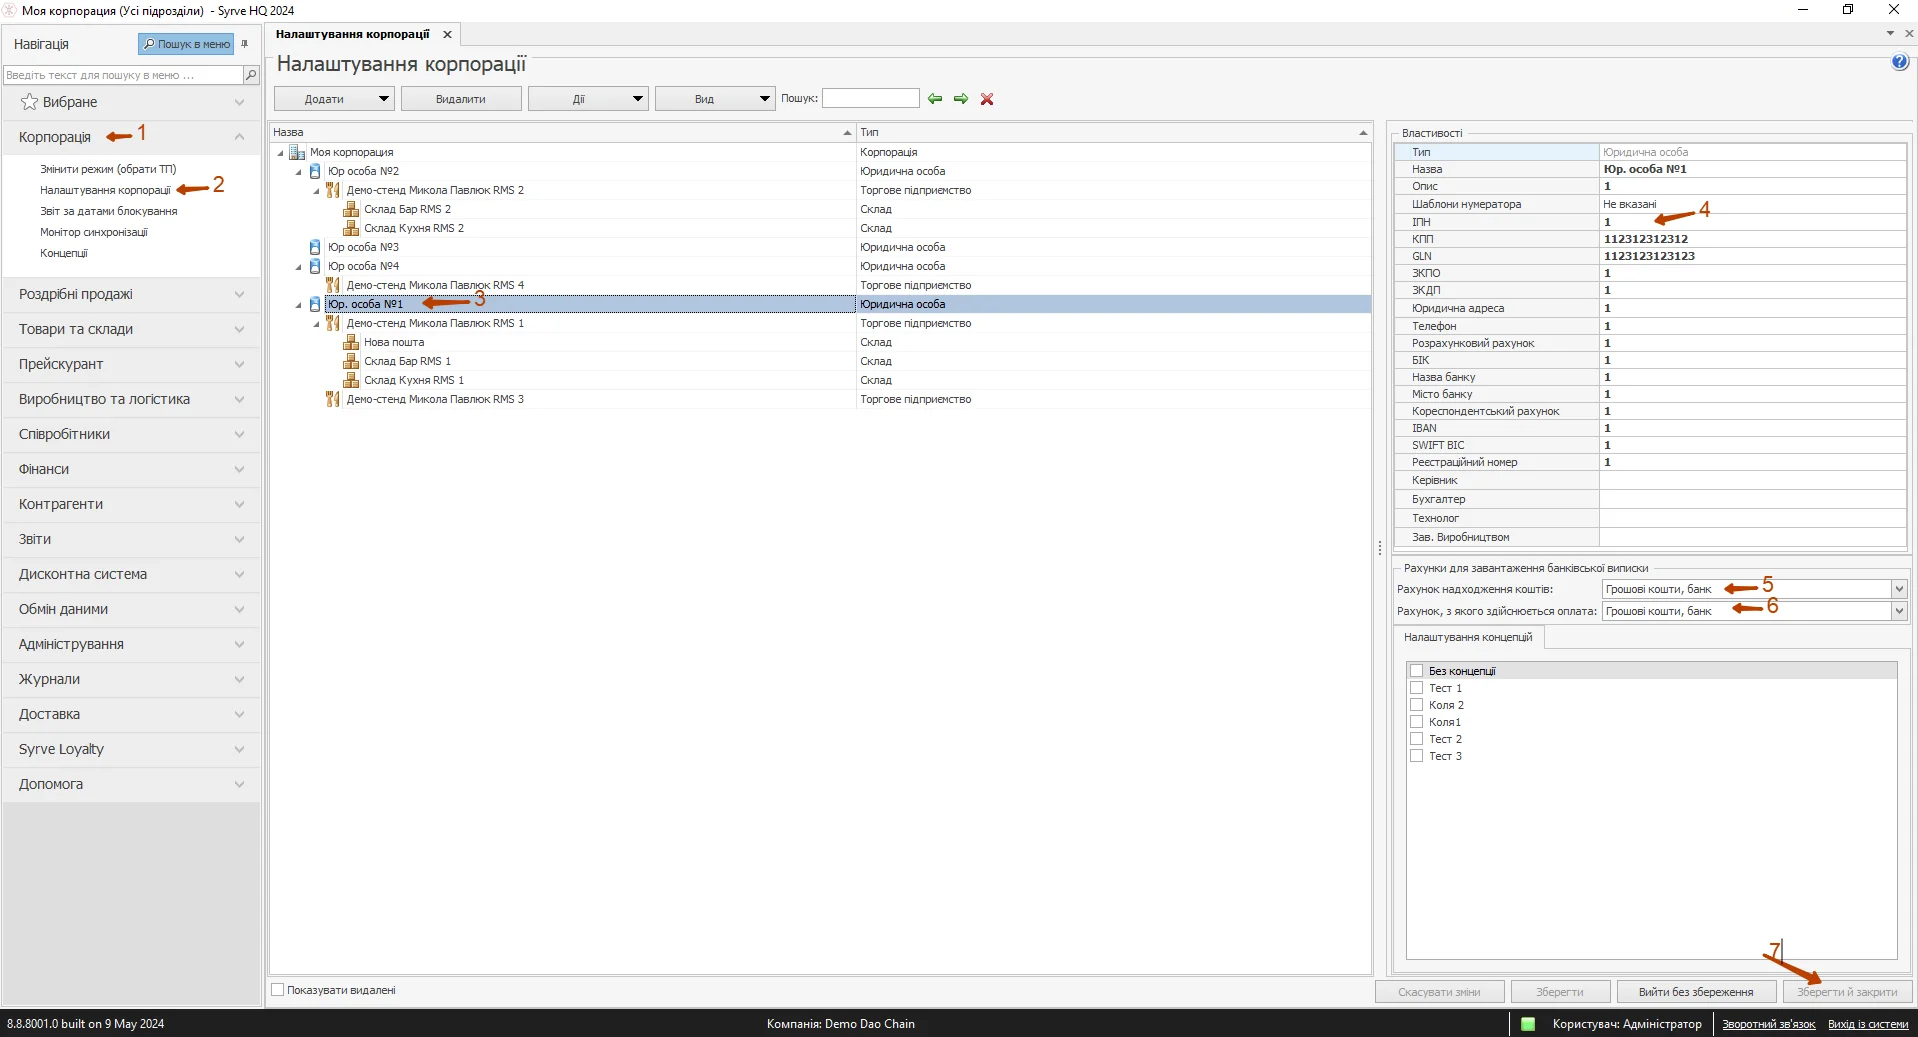Open the Звіт за датами блокування menu item
The image size is (1918, 1037).
click(108, 211)
